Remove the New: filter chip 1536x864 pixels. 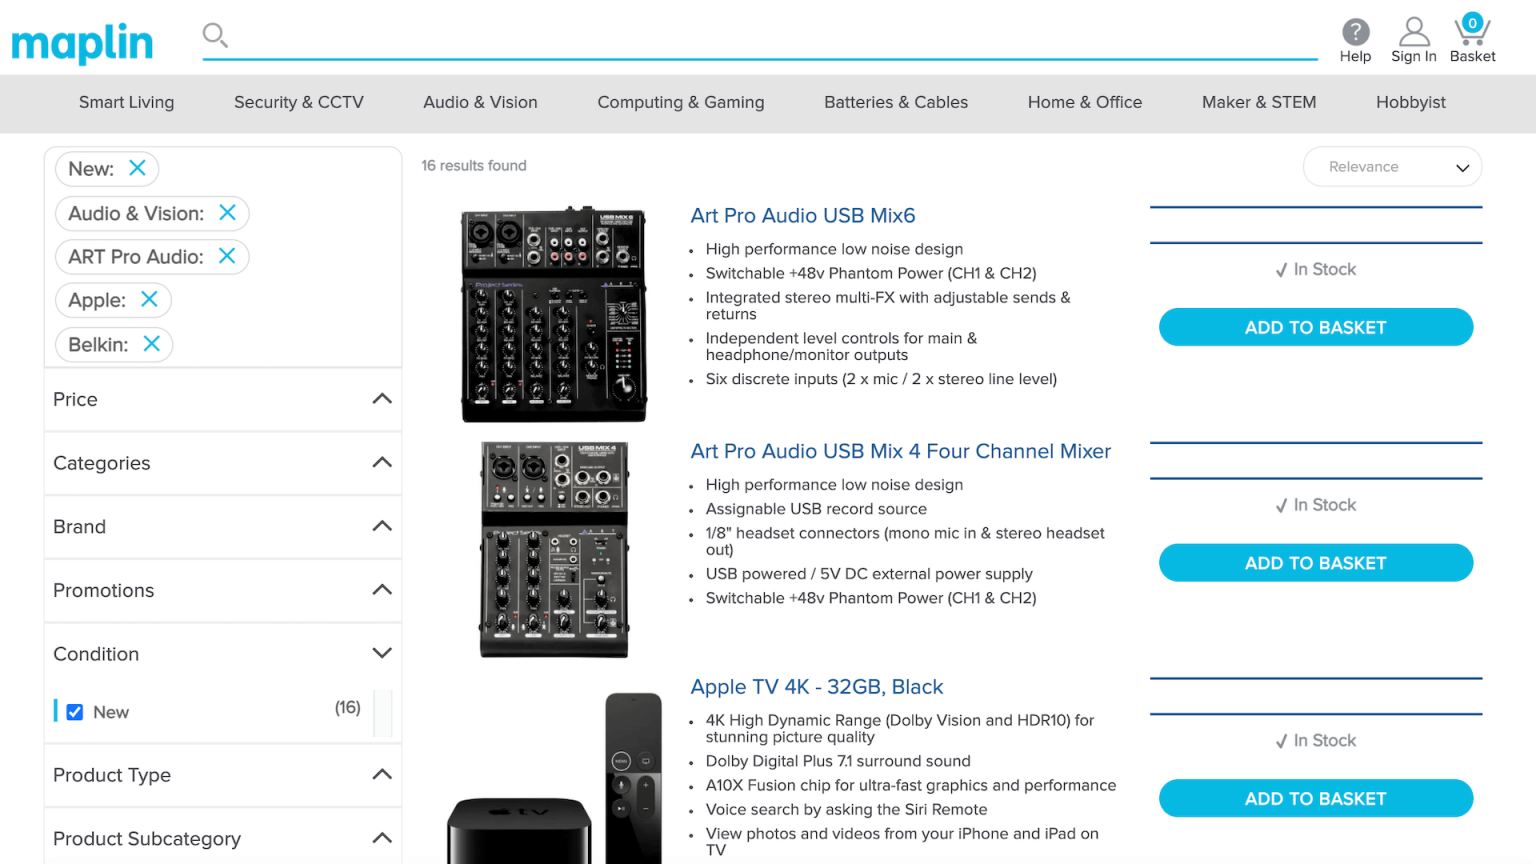point(137,168)
